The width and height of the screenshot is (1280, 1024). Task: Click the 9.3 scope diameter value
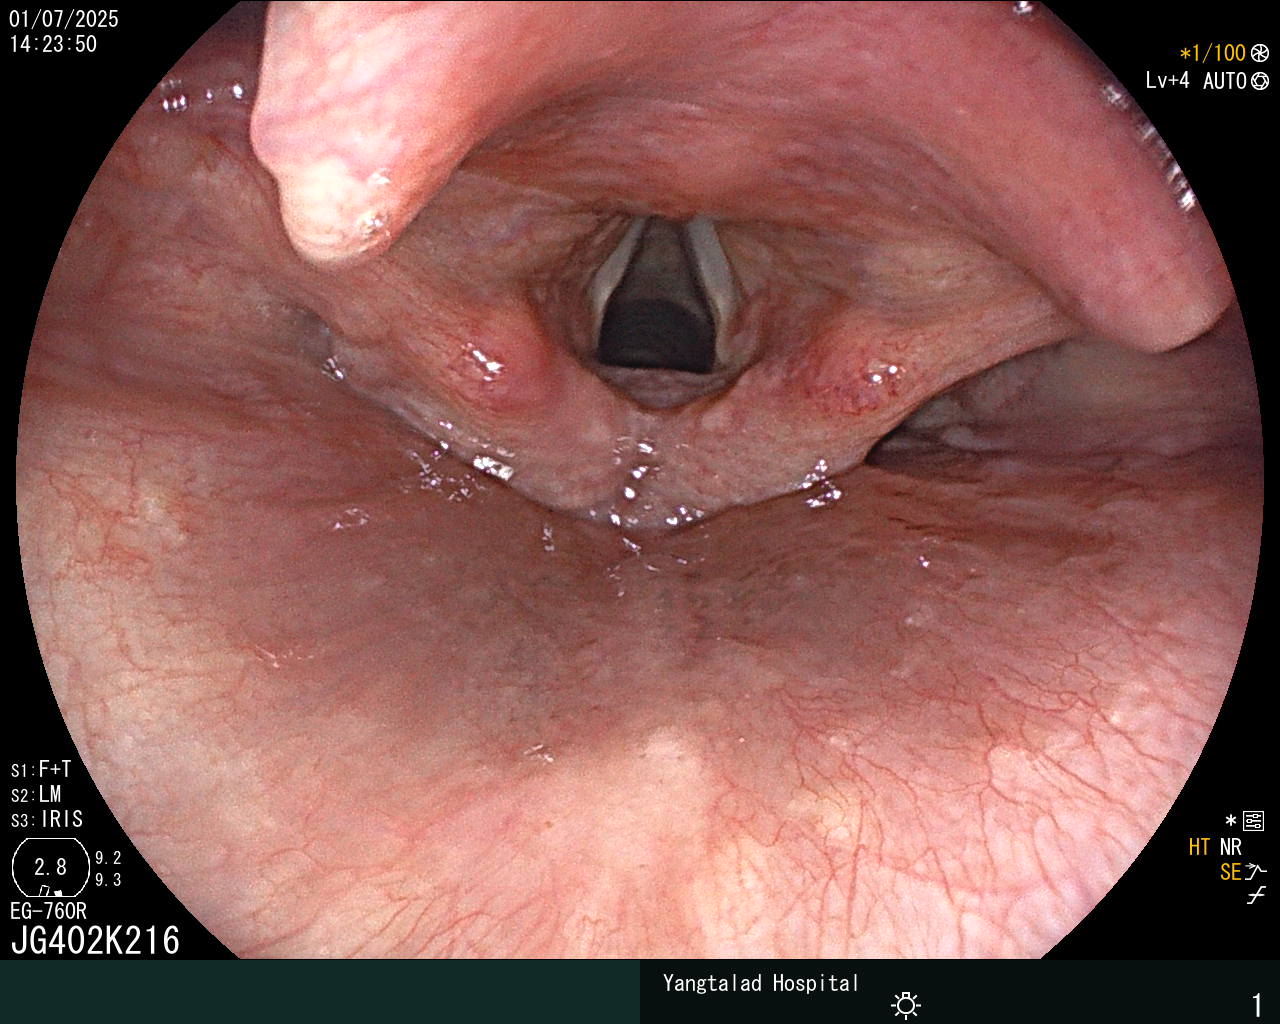[108, 880]
